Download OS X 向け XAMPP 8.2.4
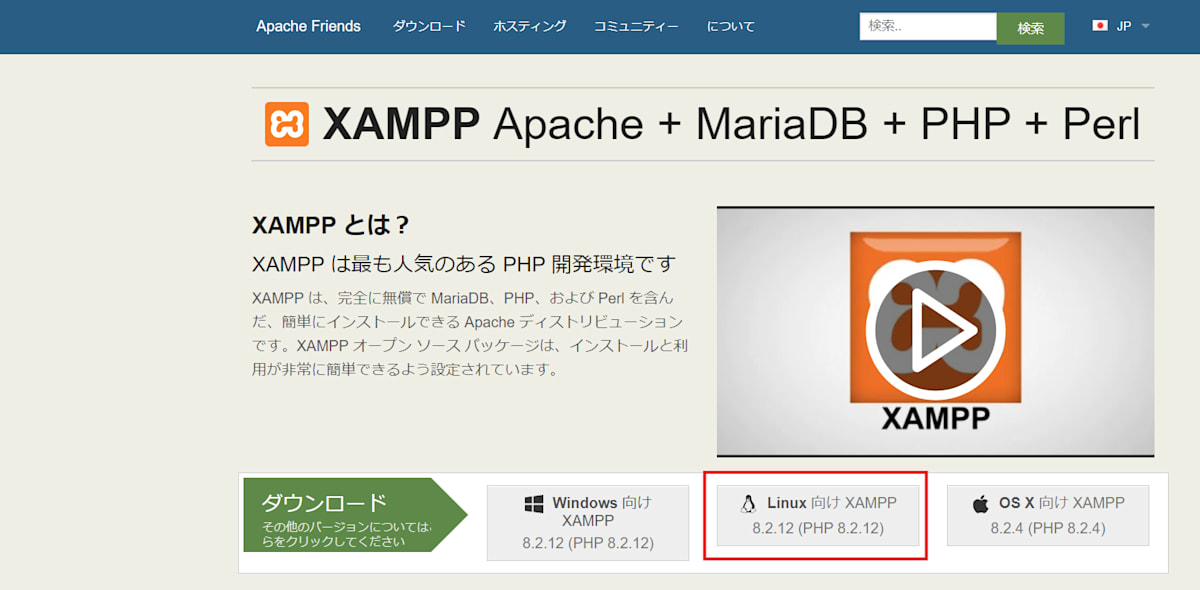 click(1048, 515)
